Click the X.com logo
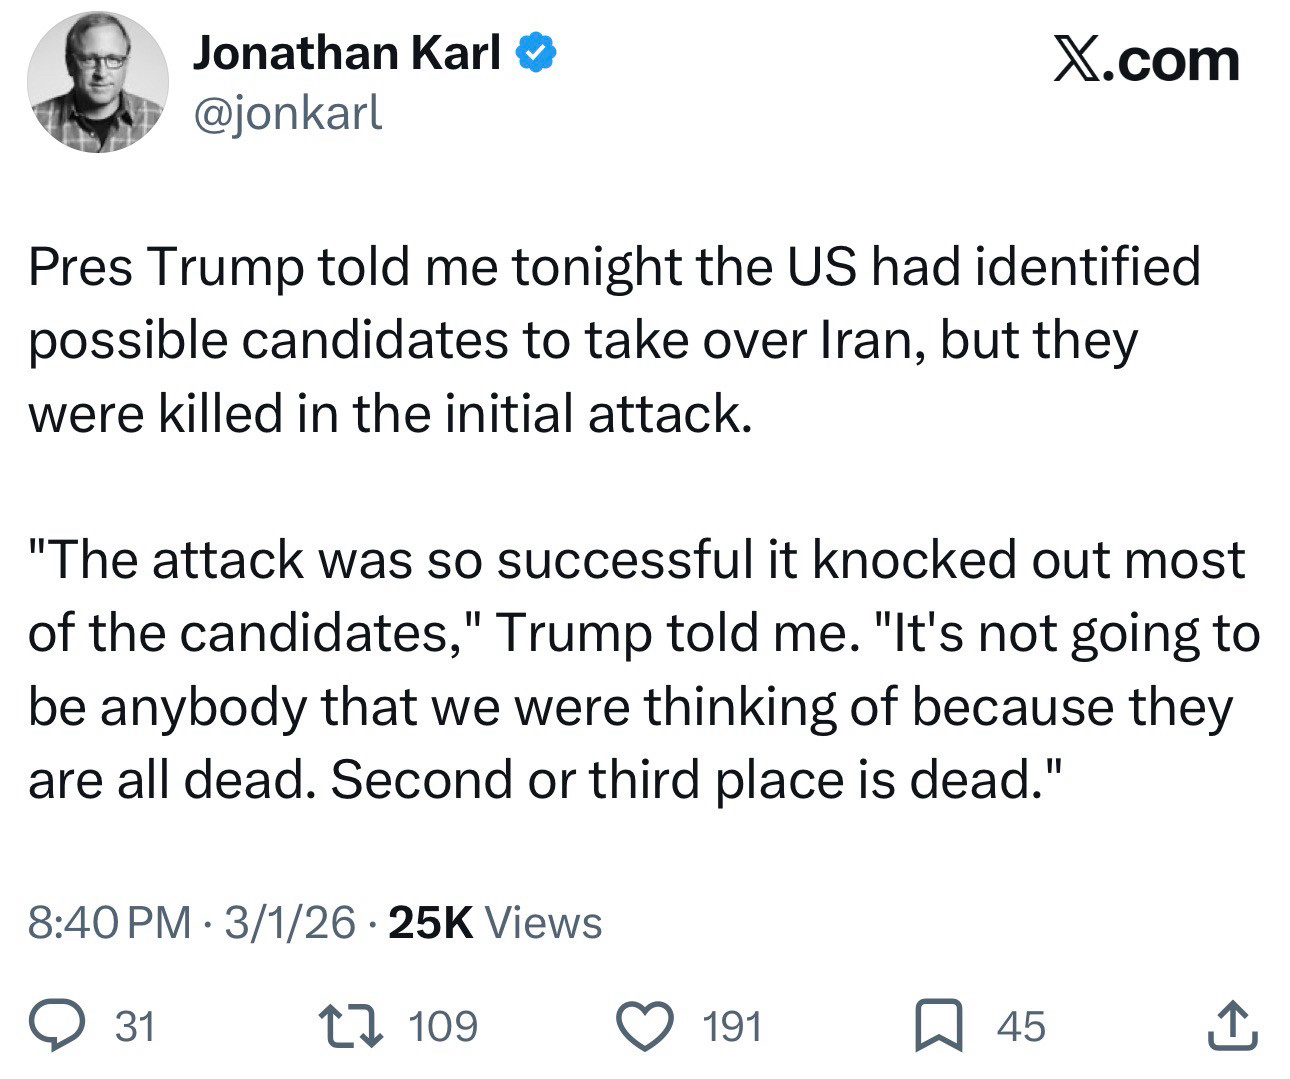1290x1079 pixels. pyautogui.click(x=1146, y=60)
